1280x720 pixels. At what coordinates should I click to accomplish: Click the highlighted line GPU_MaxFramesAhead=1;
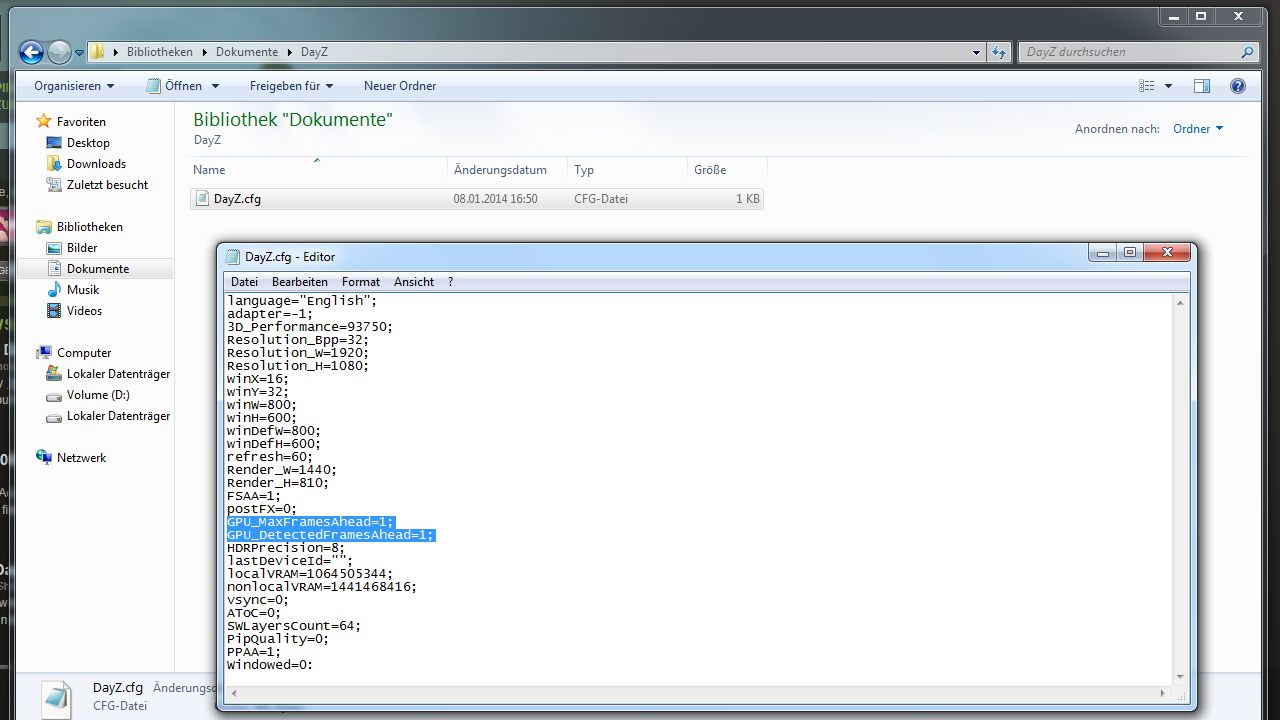pos(311,522)
